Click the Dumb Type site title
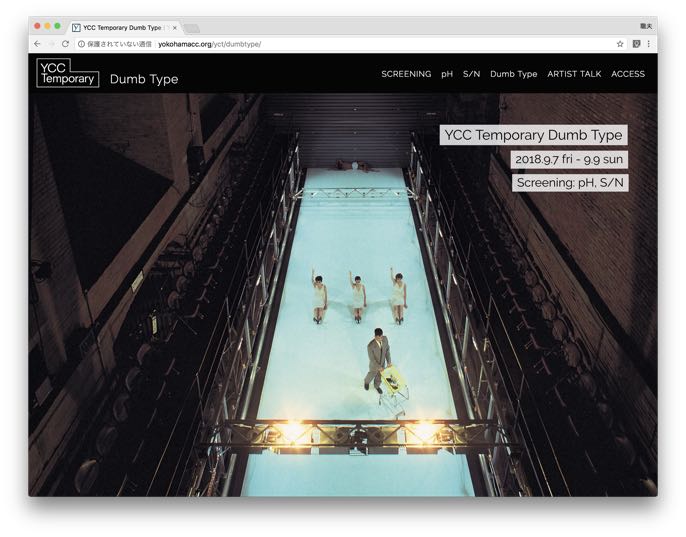This screenshot has height=537, width=686. click(144, 79)
